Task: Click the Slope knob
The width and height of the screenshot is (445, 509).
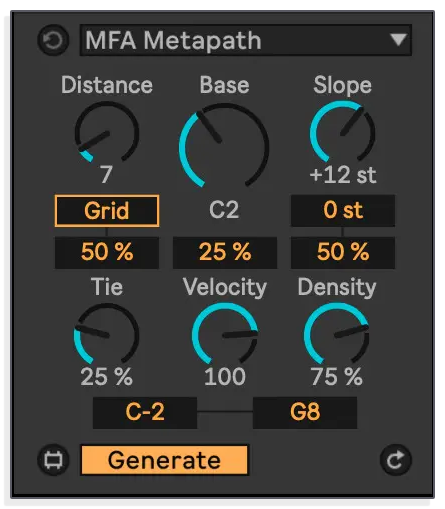Action: click(x=342, y=132)
